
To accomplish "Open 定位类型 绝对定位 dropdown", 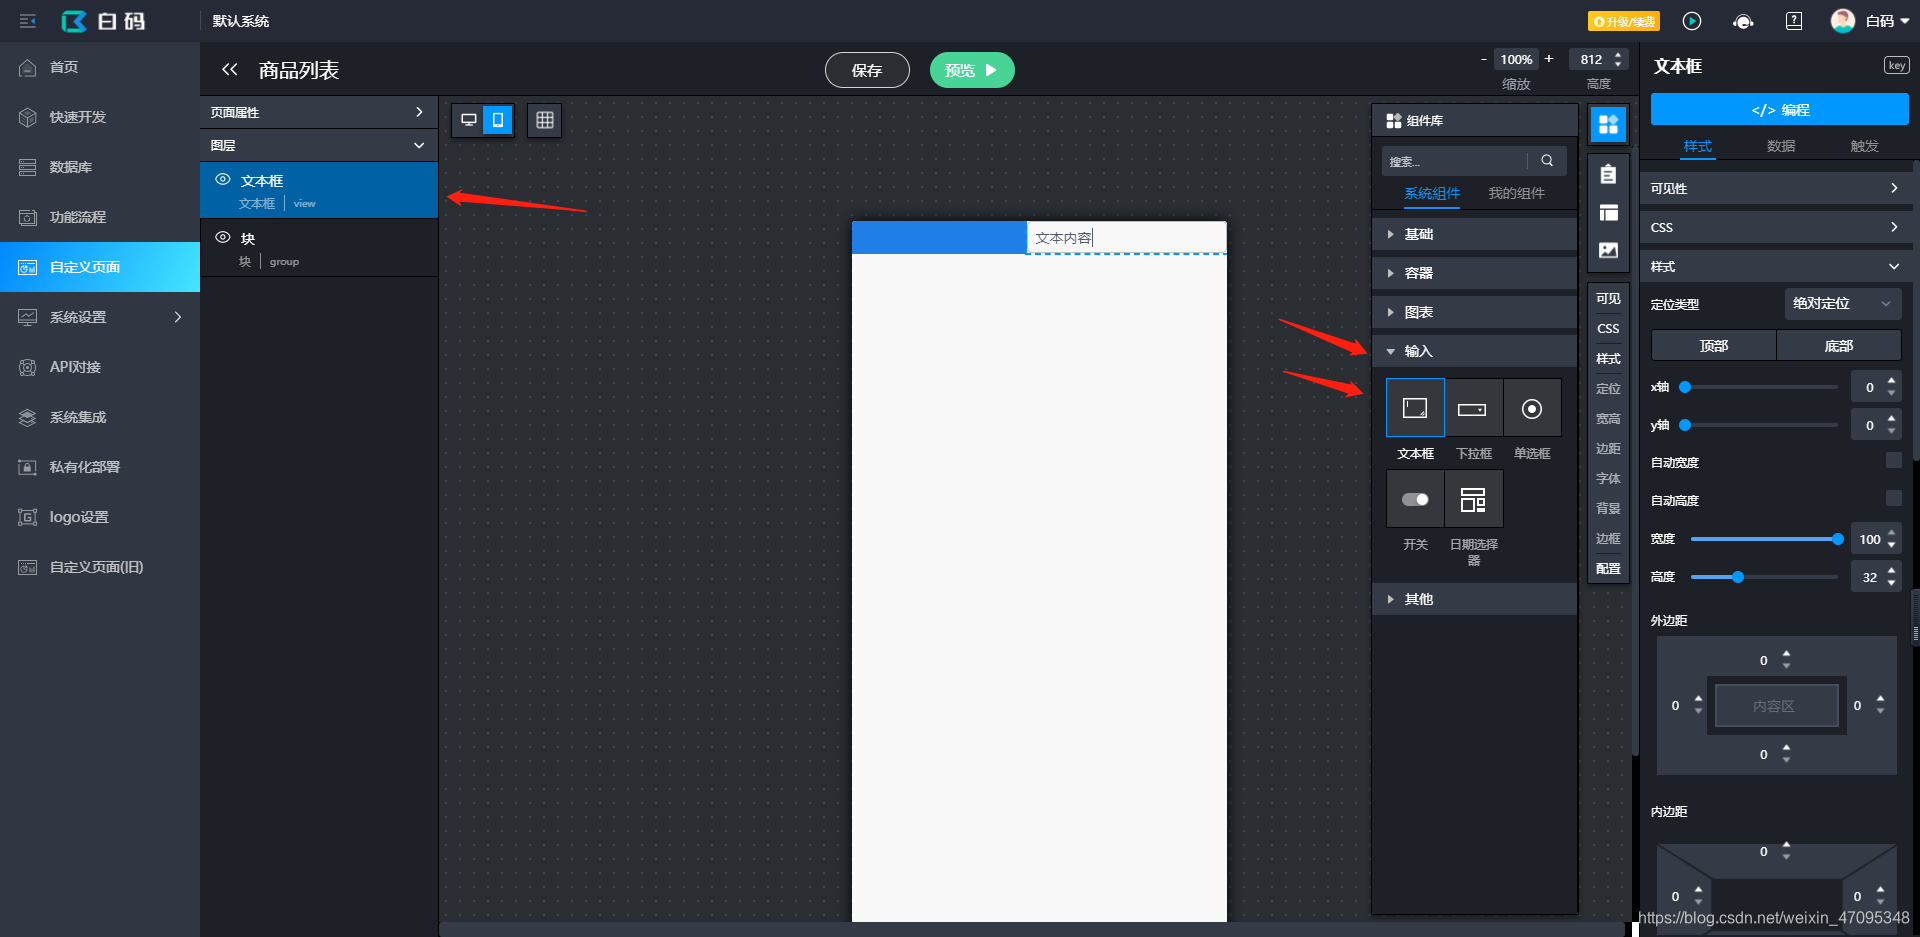I will 1842,303.
